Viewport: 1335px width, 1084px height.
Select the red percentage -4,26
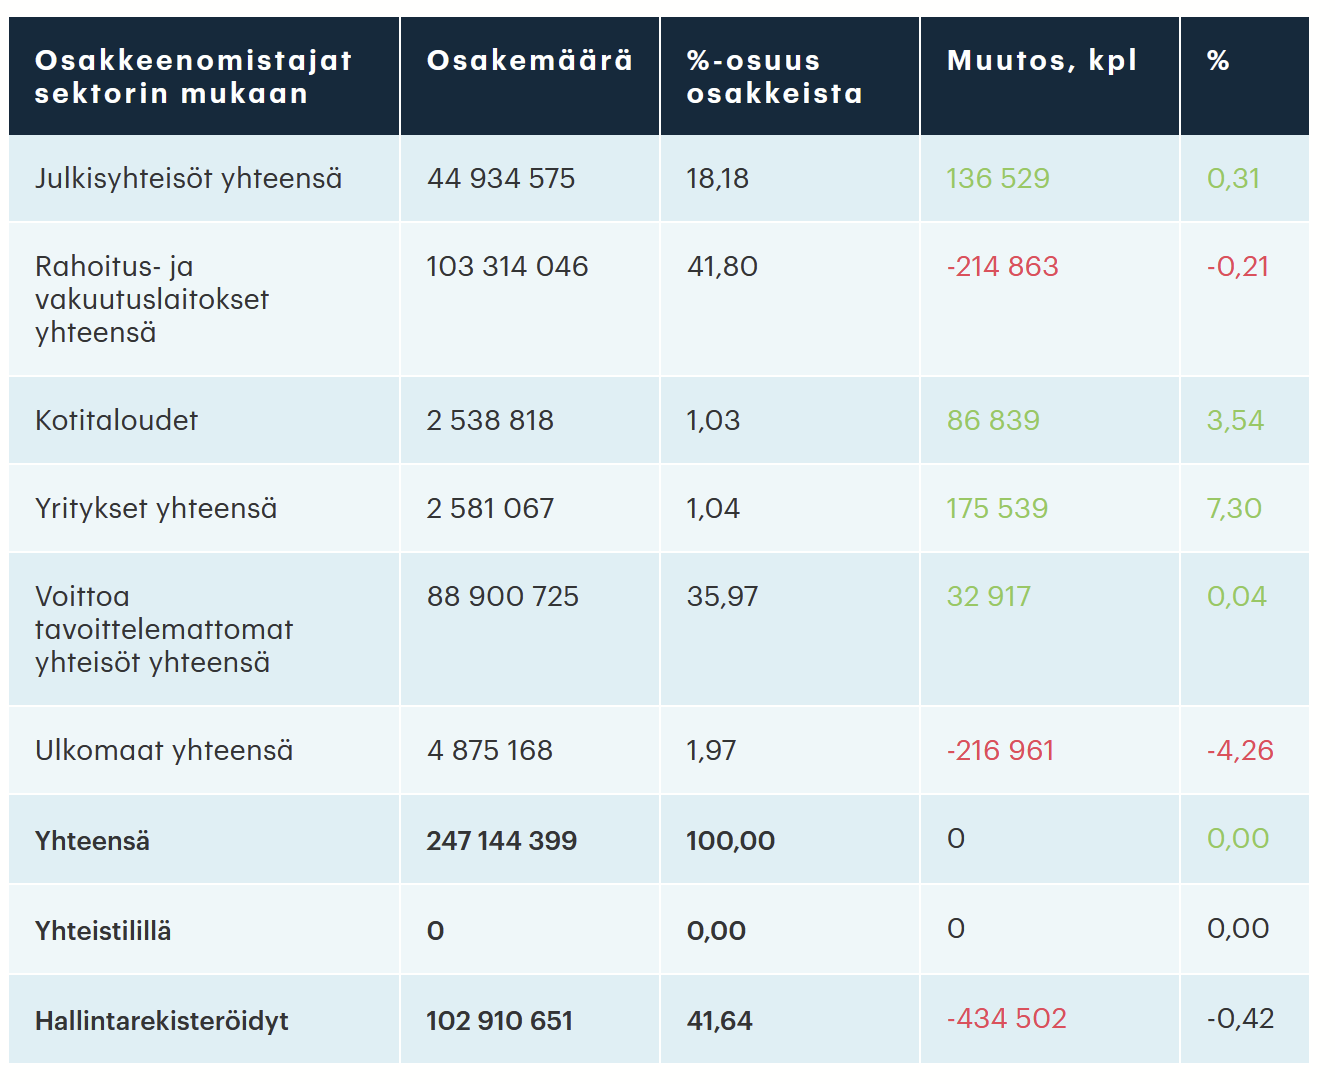[1240, 751]
